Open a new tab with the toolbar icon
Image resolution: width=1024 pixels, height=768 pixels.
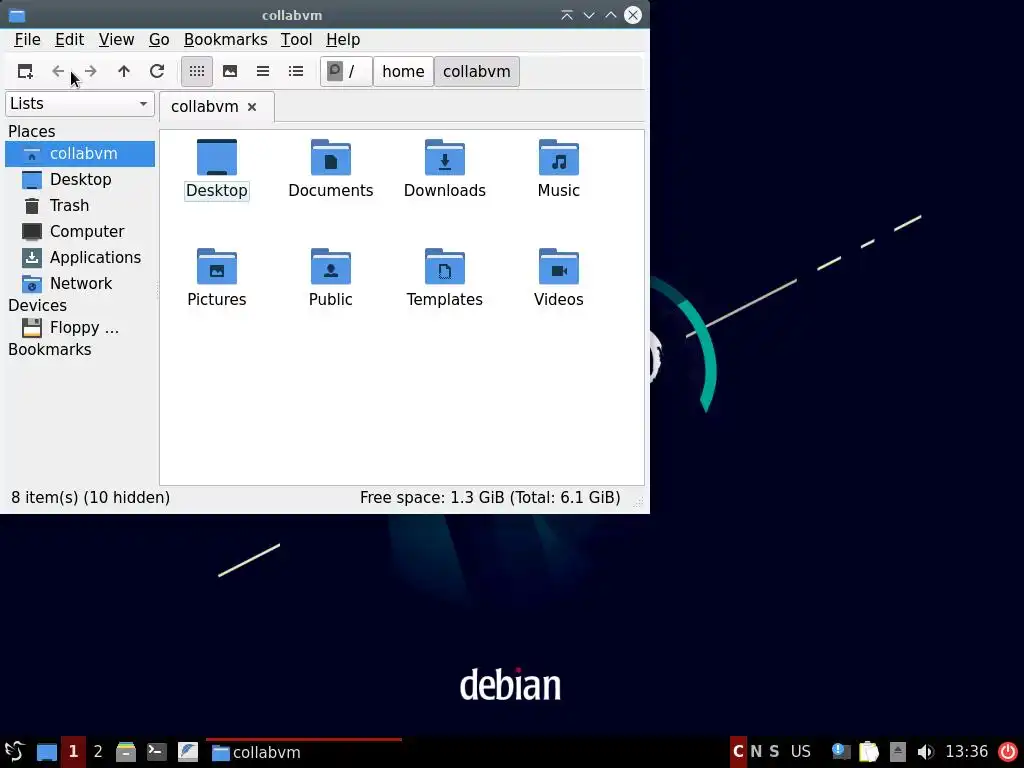click(x=25, y=71)
